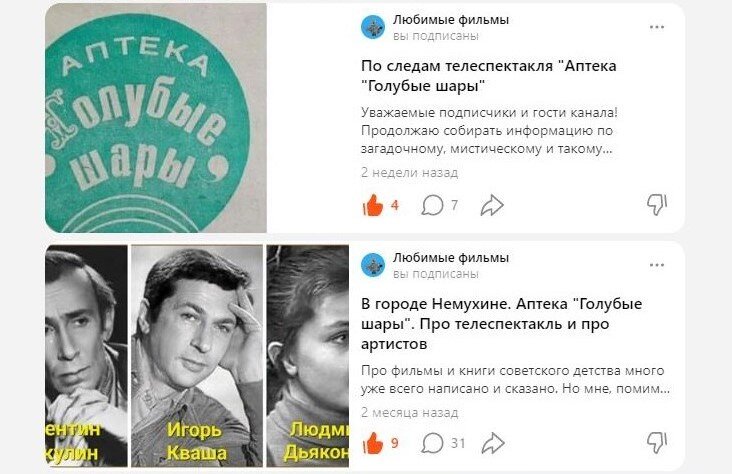Open the 31 comments on second post
The height and width of the screenshot is (474, 732).
432,443
